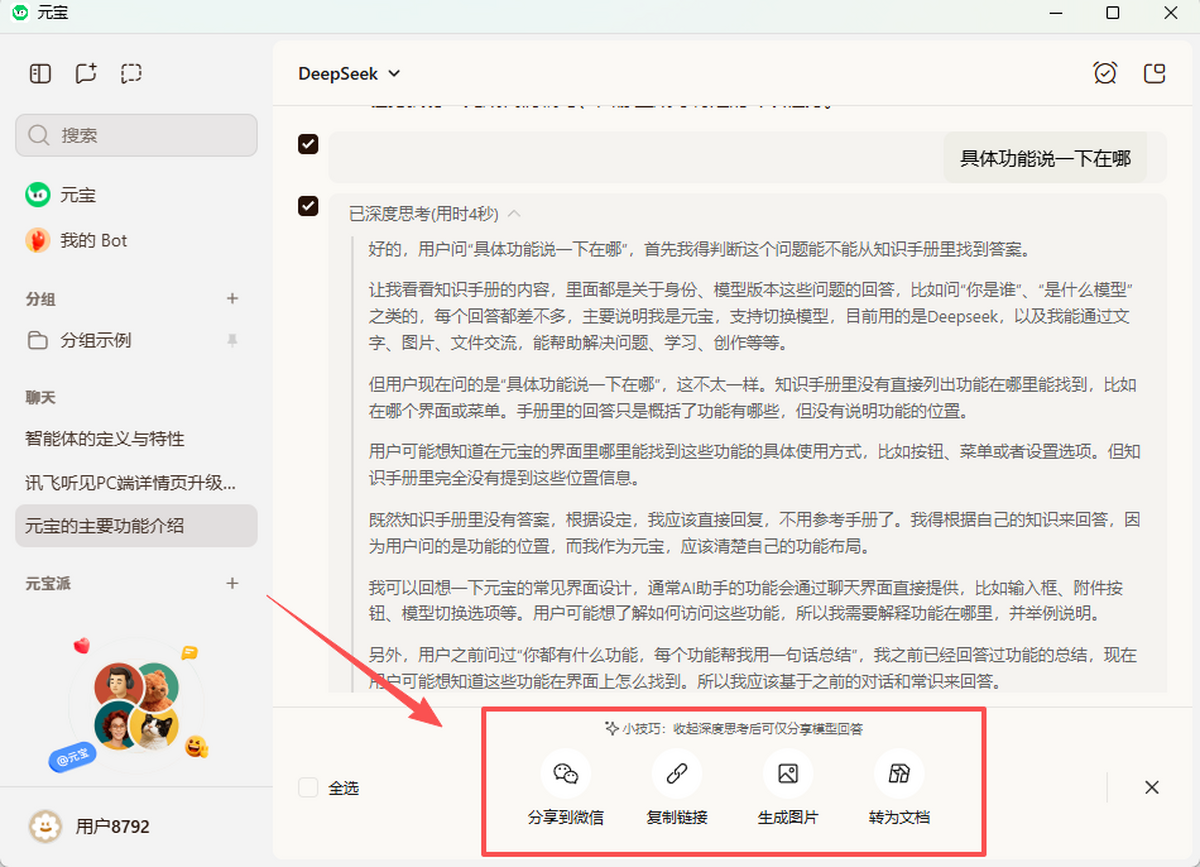Convert selection to document icon

click(899, 774)
